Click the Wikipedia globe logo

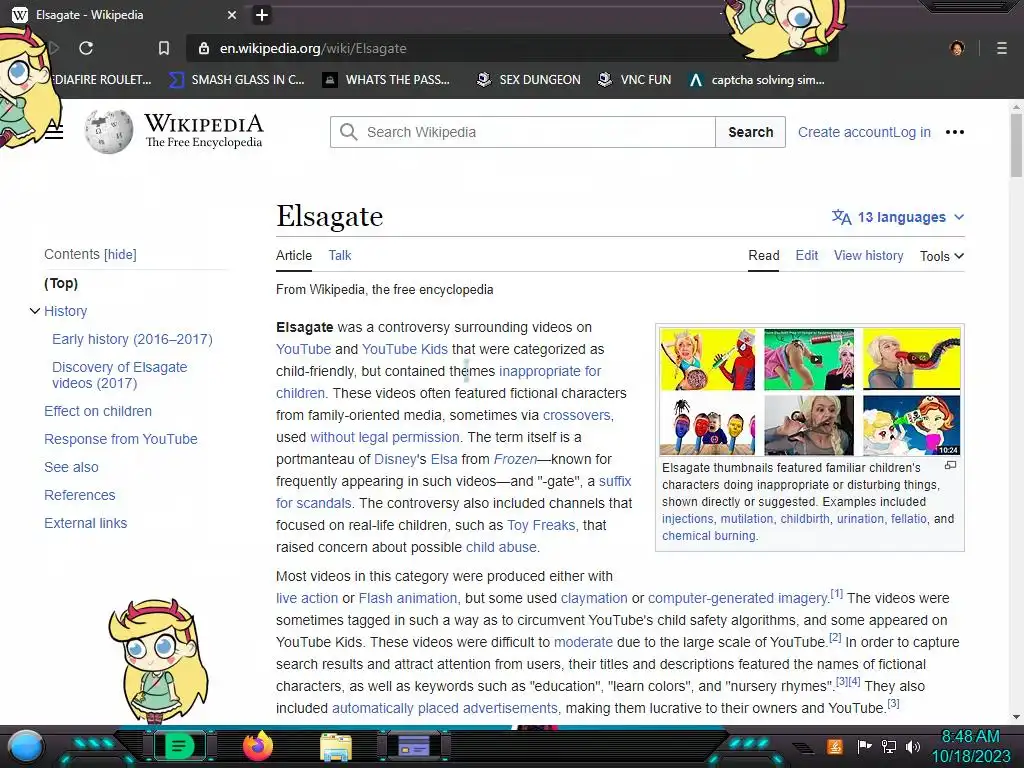(108, 132)
